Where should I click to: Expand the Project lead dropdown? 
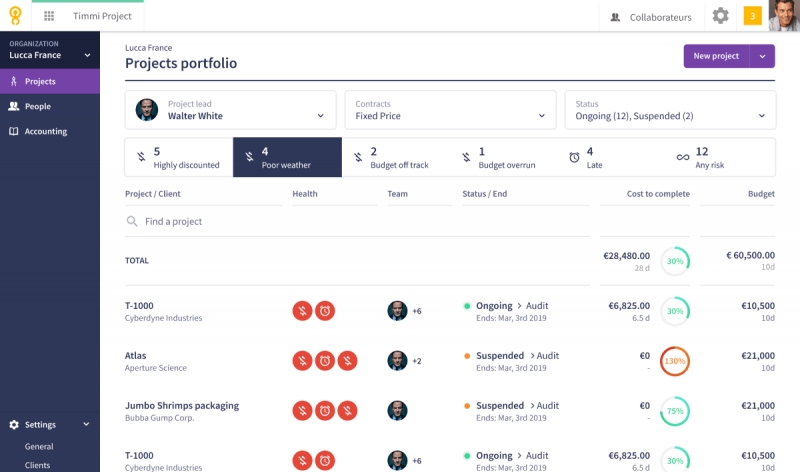pyautogui.click(x=230, y=110)
